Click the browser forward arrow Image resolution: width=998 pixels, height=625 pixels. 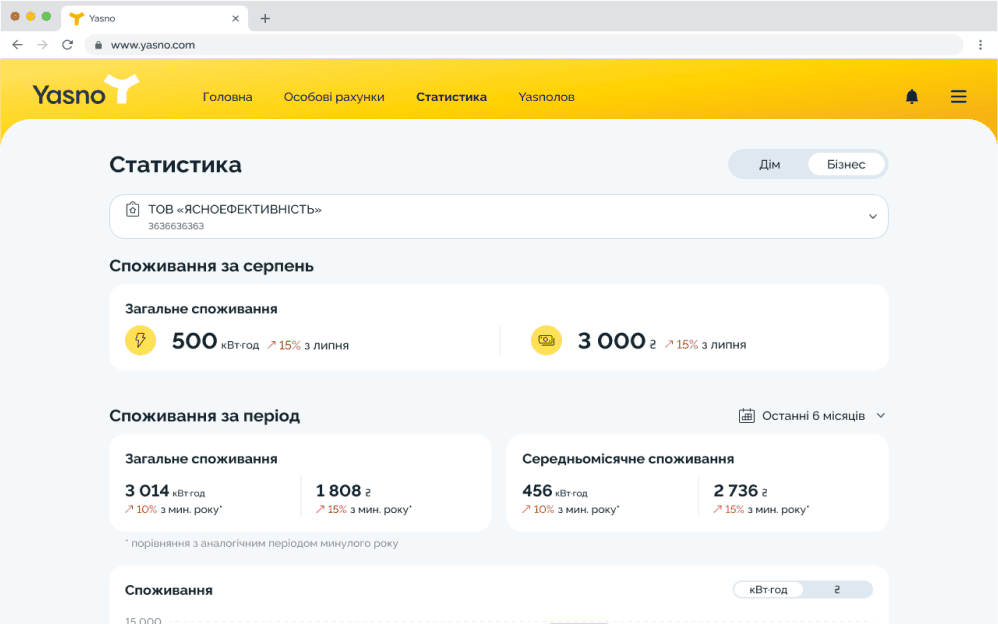coord(42,45)
